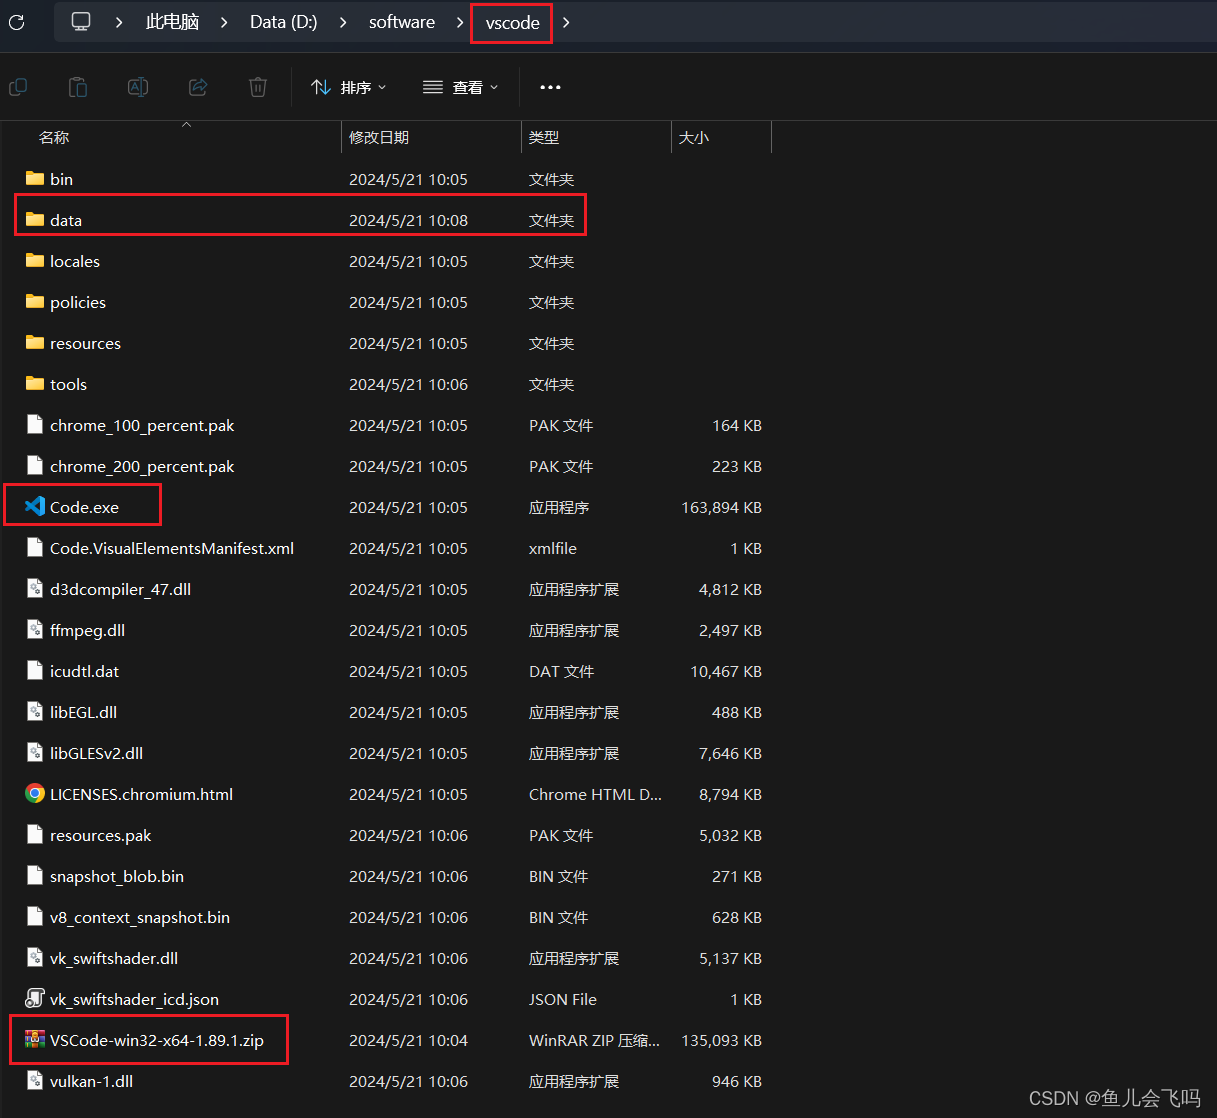Click the libEGL.dll file icon
The image size is (1217, 1118).
tap(35, 711)
